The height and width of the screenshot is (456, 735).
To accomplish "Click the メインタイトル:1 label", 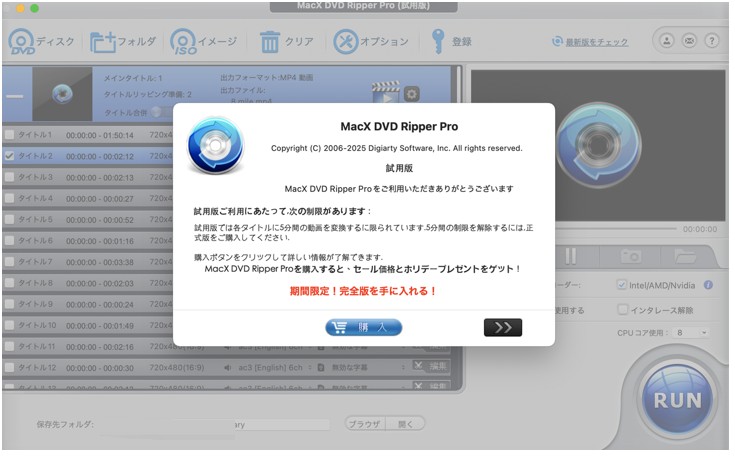I will (x=133, y=78).
